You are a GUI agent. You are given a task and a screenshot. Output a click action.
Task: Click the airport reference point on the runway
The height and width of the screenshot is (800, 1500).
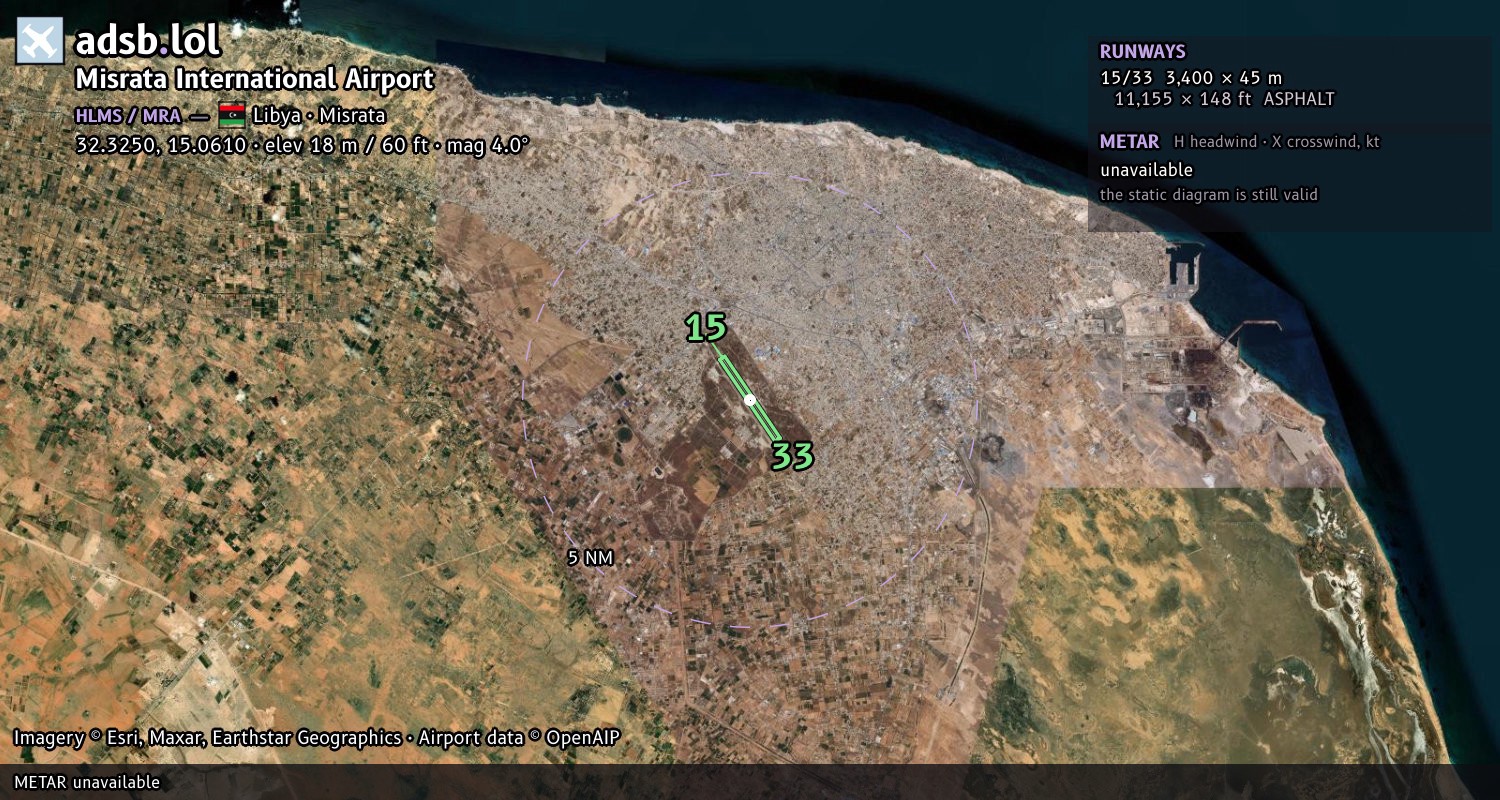tap(750, 400)
